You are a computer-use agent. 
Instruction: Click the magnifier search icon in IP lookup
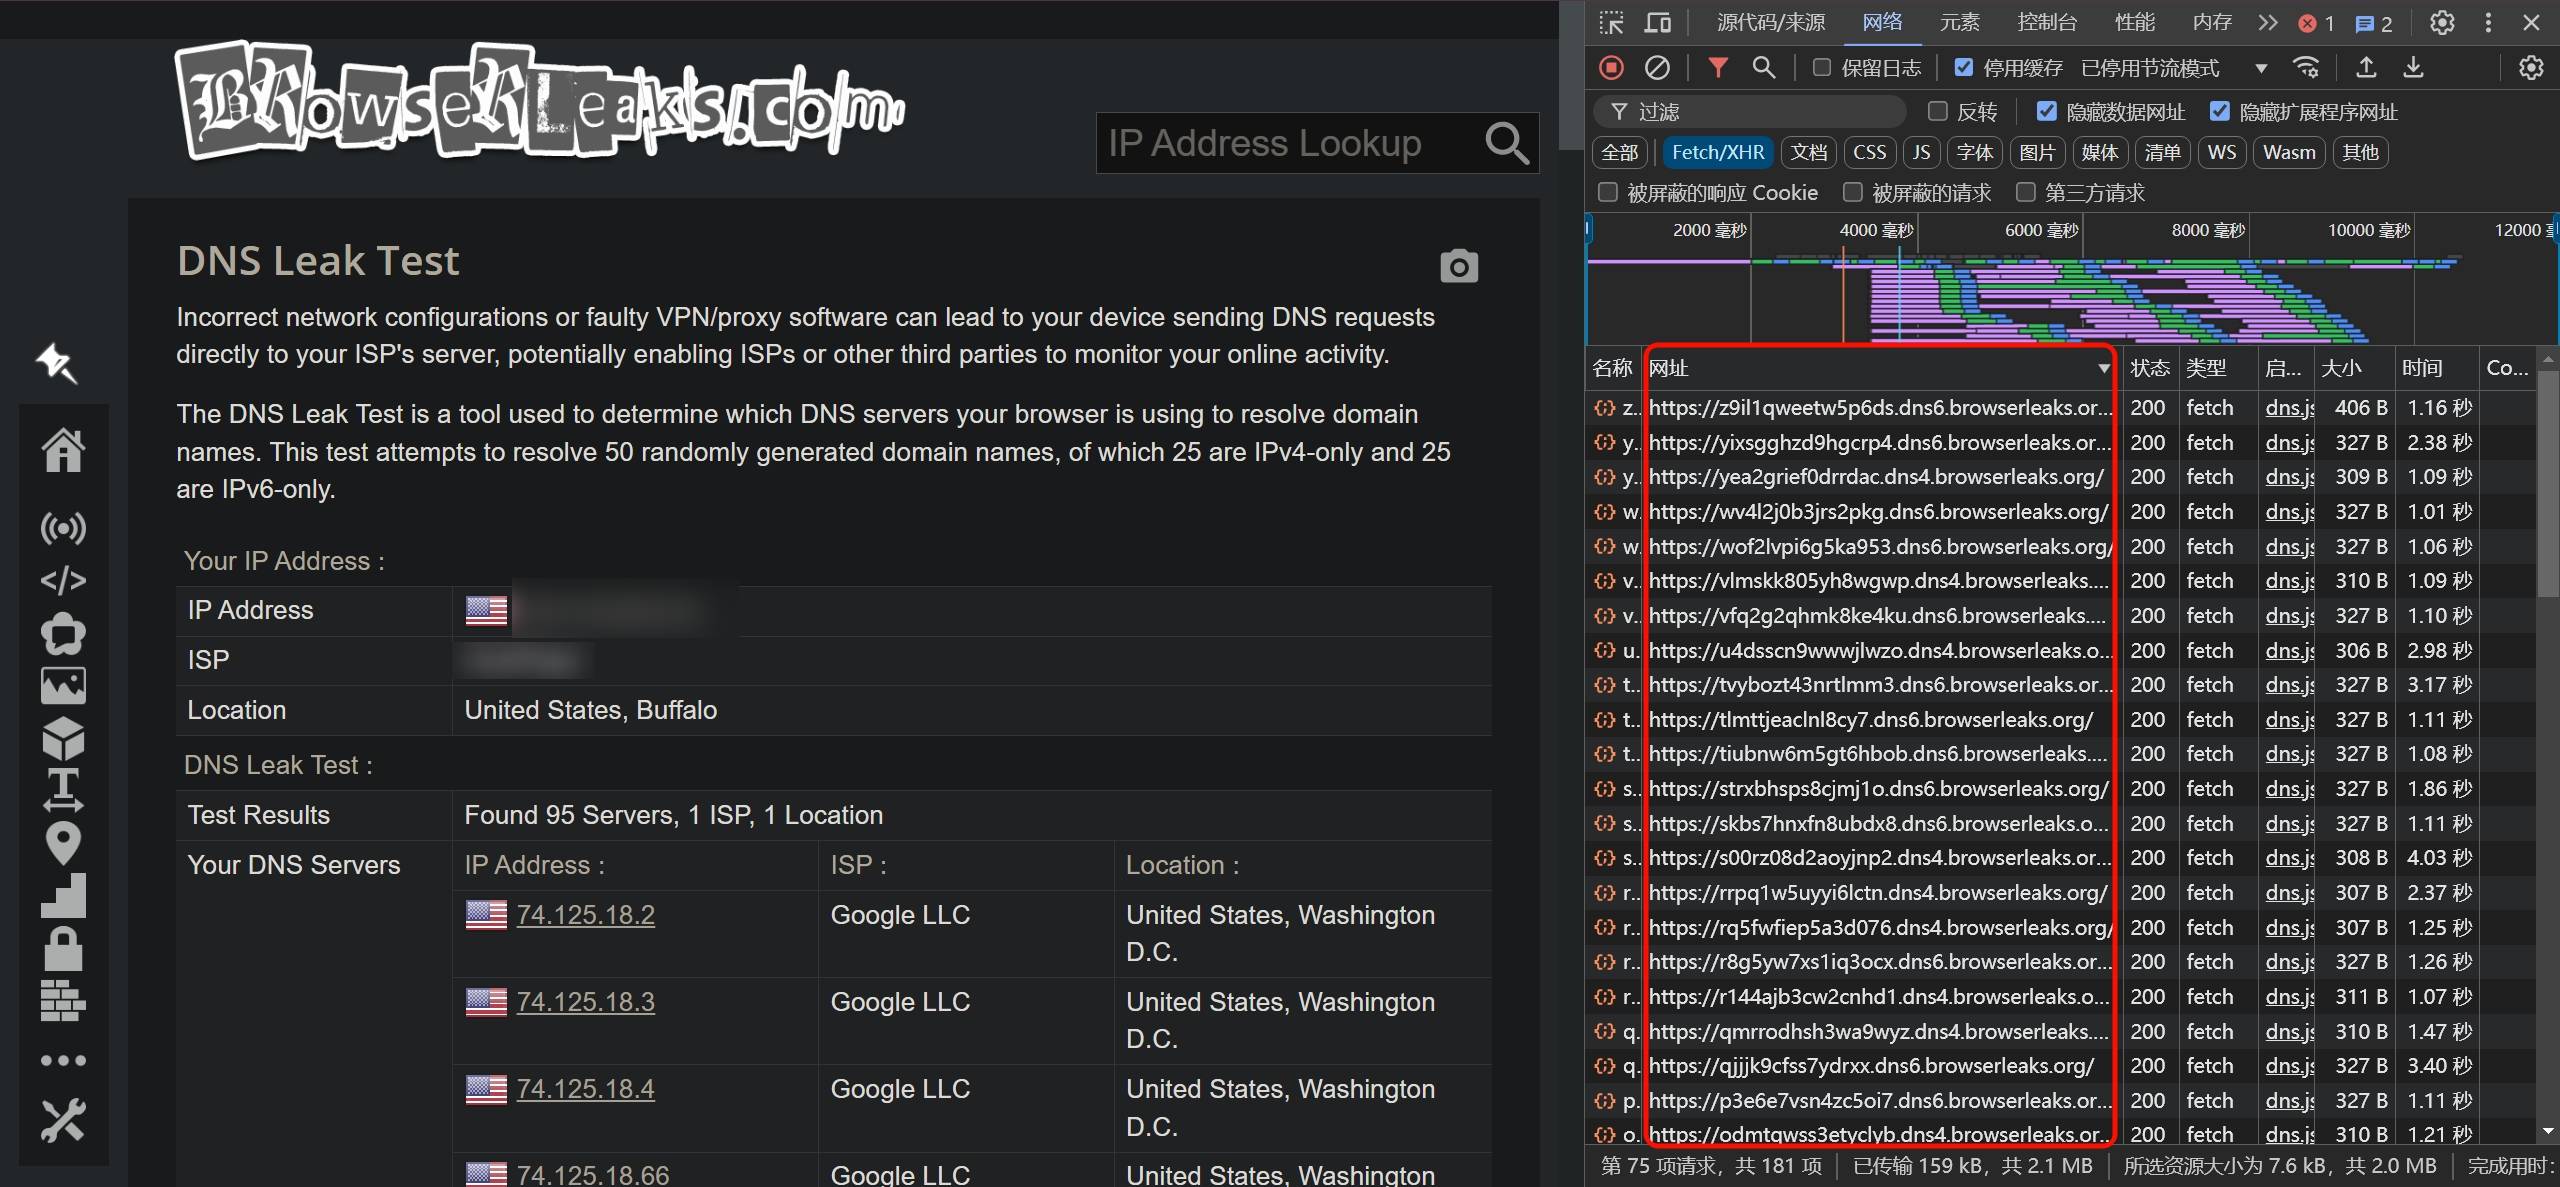click(1506, 143)
